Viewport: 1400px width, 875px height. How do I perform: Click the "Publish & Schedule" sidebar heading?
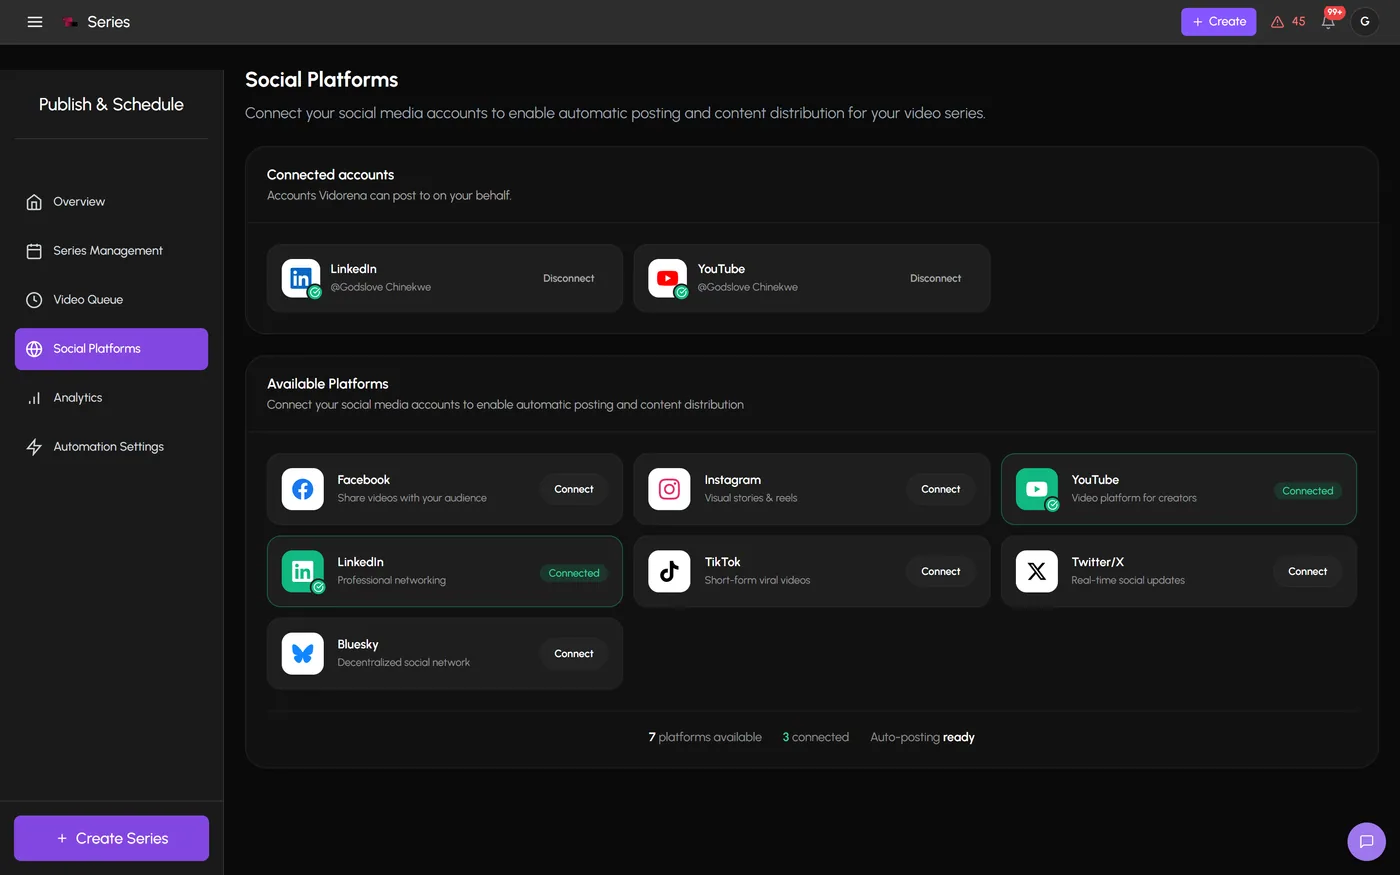tap(111, 104)
